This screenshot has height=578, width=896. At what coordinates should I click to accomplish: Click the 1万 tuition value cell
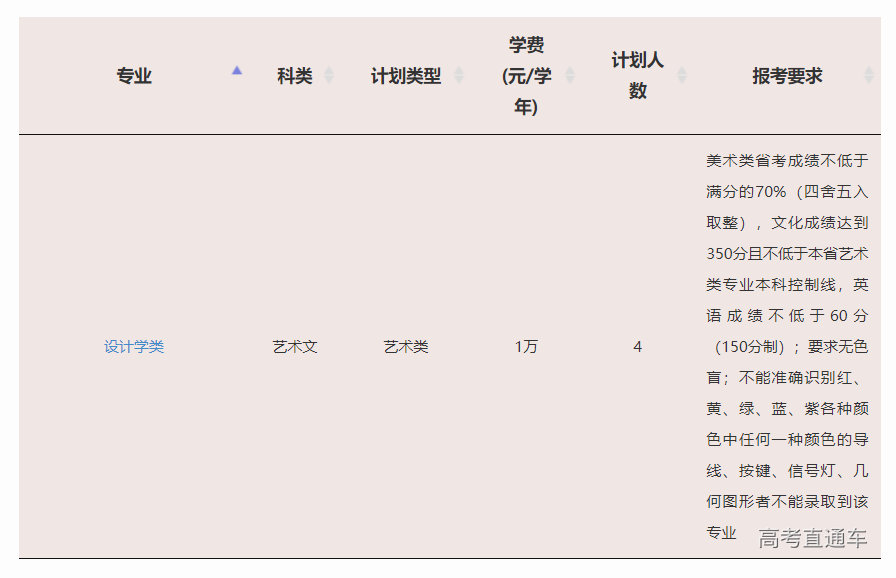[x=526, y=347]
